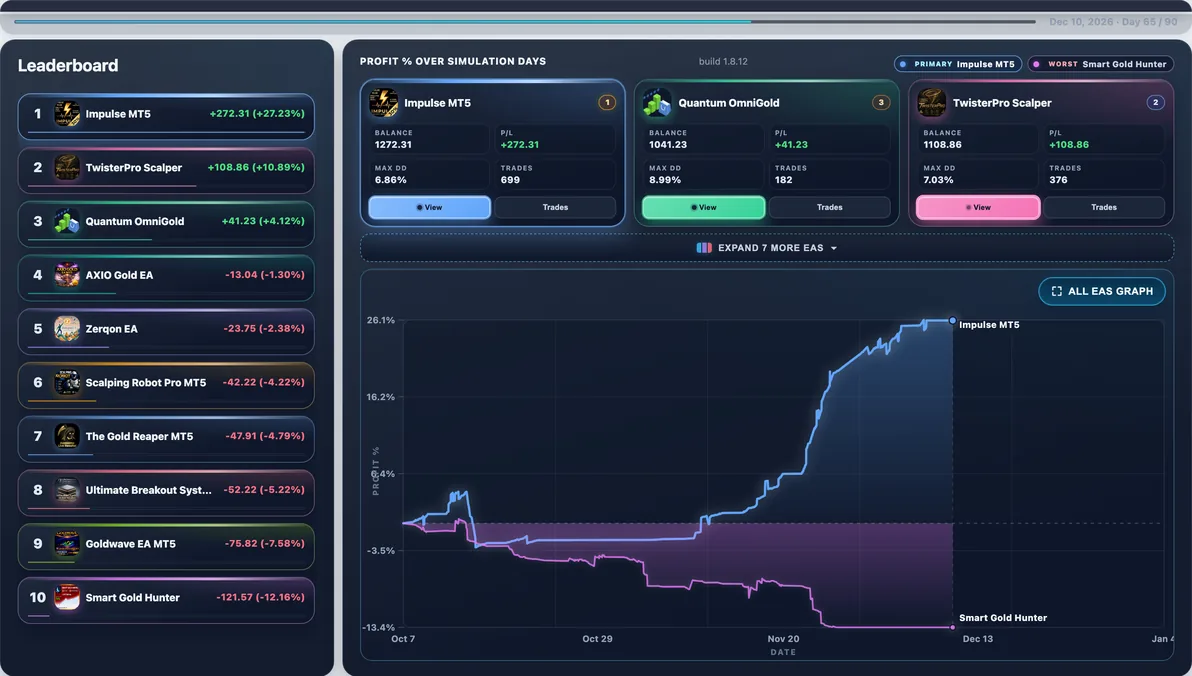Click the Balance 1272.31 value
The width and height of the screenshot is (1192, 676).
[393, 144]
